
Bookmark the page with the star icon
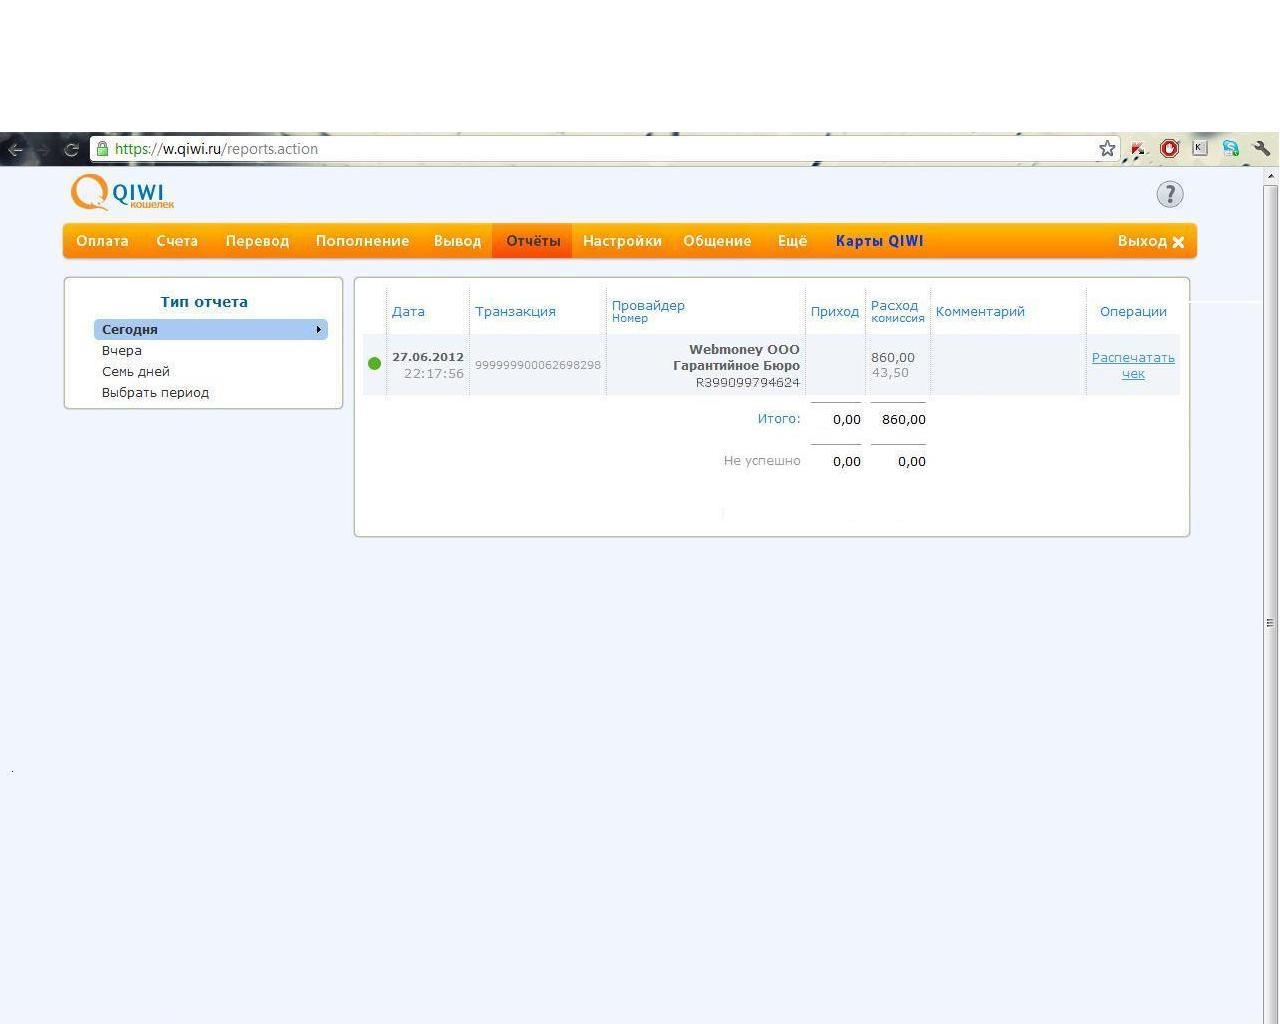[1107, 148]
